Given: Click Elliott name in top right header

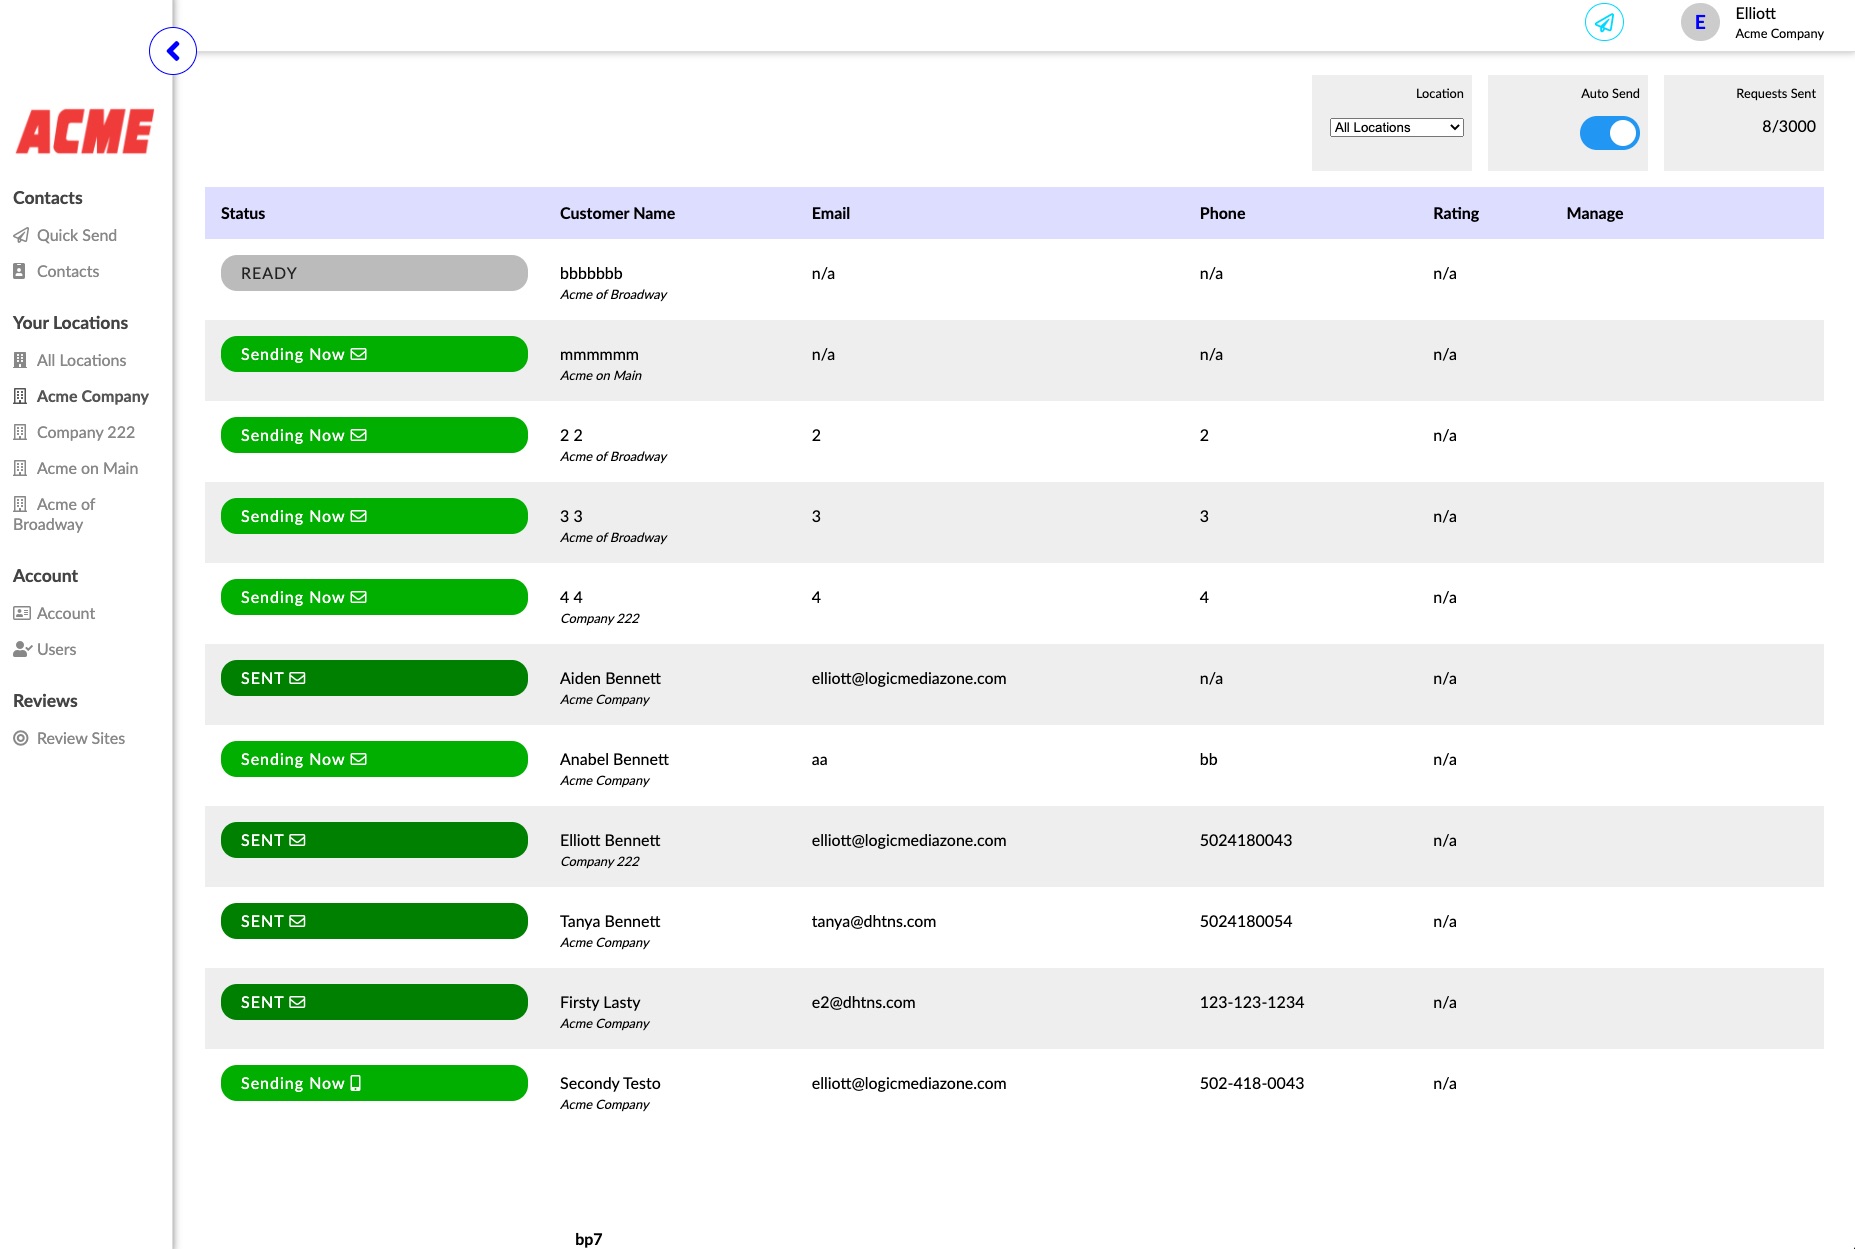Looking at the screenshot, I should pos(1756,13).
